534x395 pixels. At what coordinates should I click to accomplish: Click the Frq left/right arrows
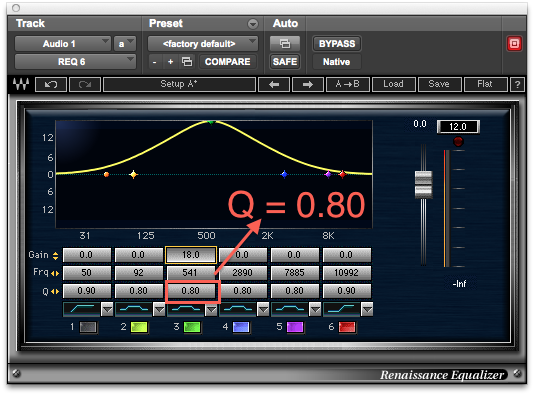tap(55, 273)
